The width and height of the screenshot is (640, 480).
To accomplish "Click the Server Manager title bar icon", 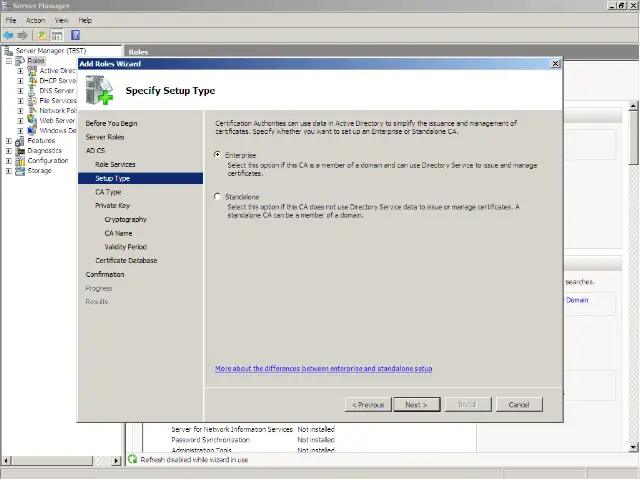I will (x=6, y=5).
